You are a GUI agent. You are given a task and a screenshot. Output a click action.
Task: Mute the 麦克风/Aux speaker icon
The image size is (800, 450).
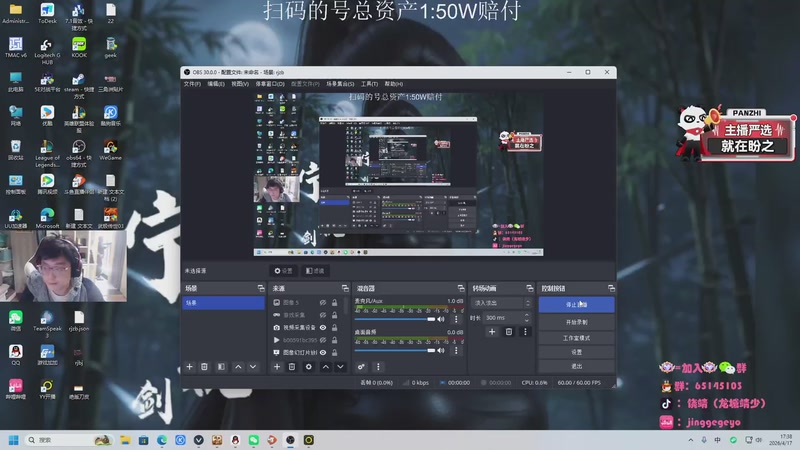click(441, 319)
